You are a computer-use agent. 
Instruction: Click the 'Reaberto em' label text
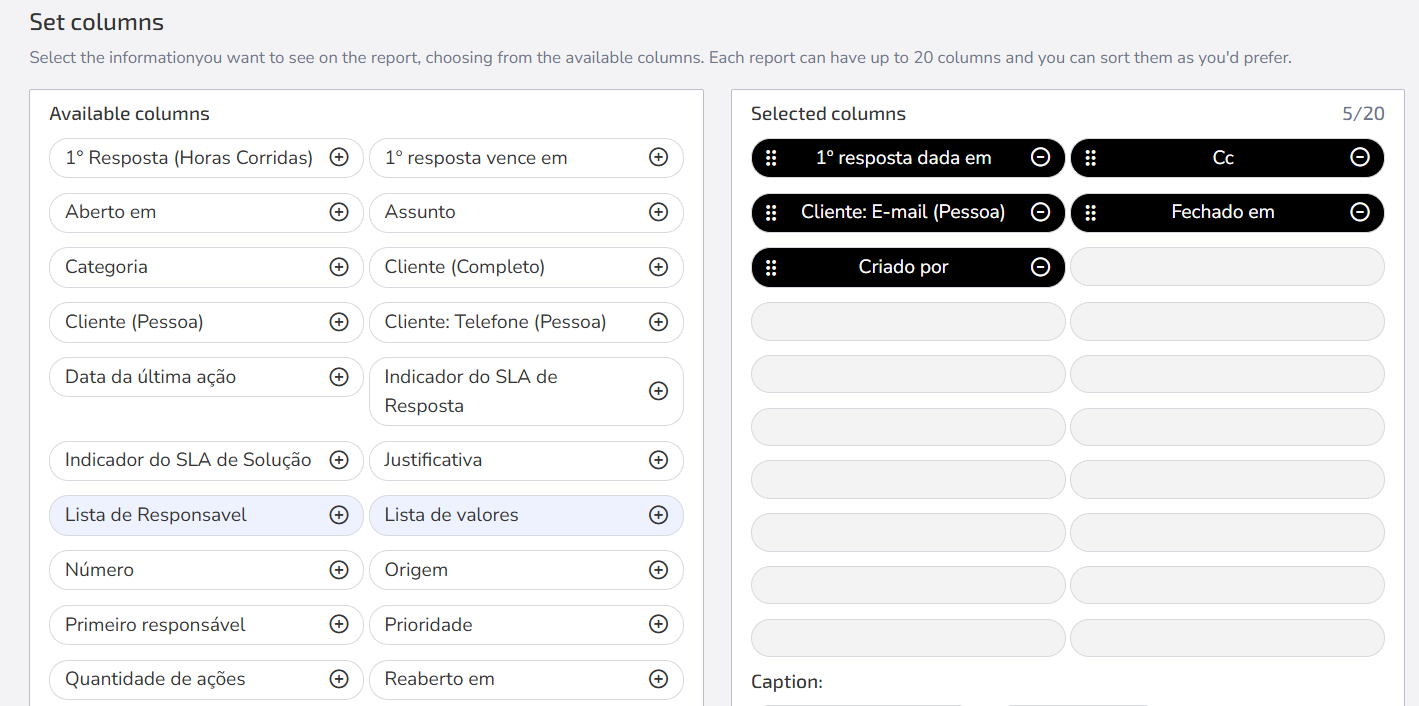439,679
